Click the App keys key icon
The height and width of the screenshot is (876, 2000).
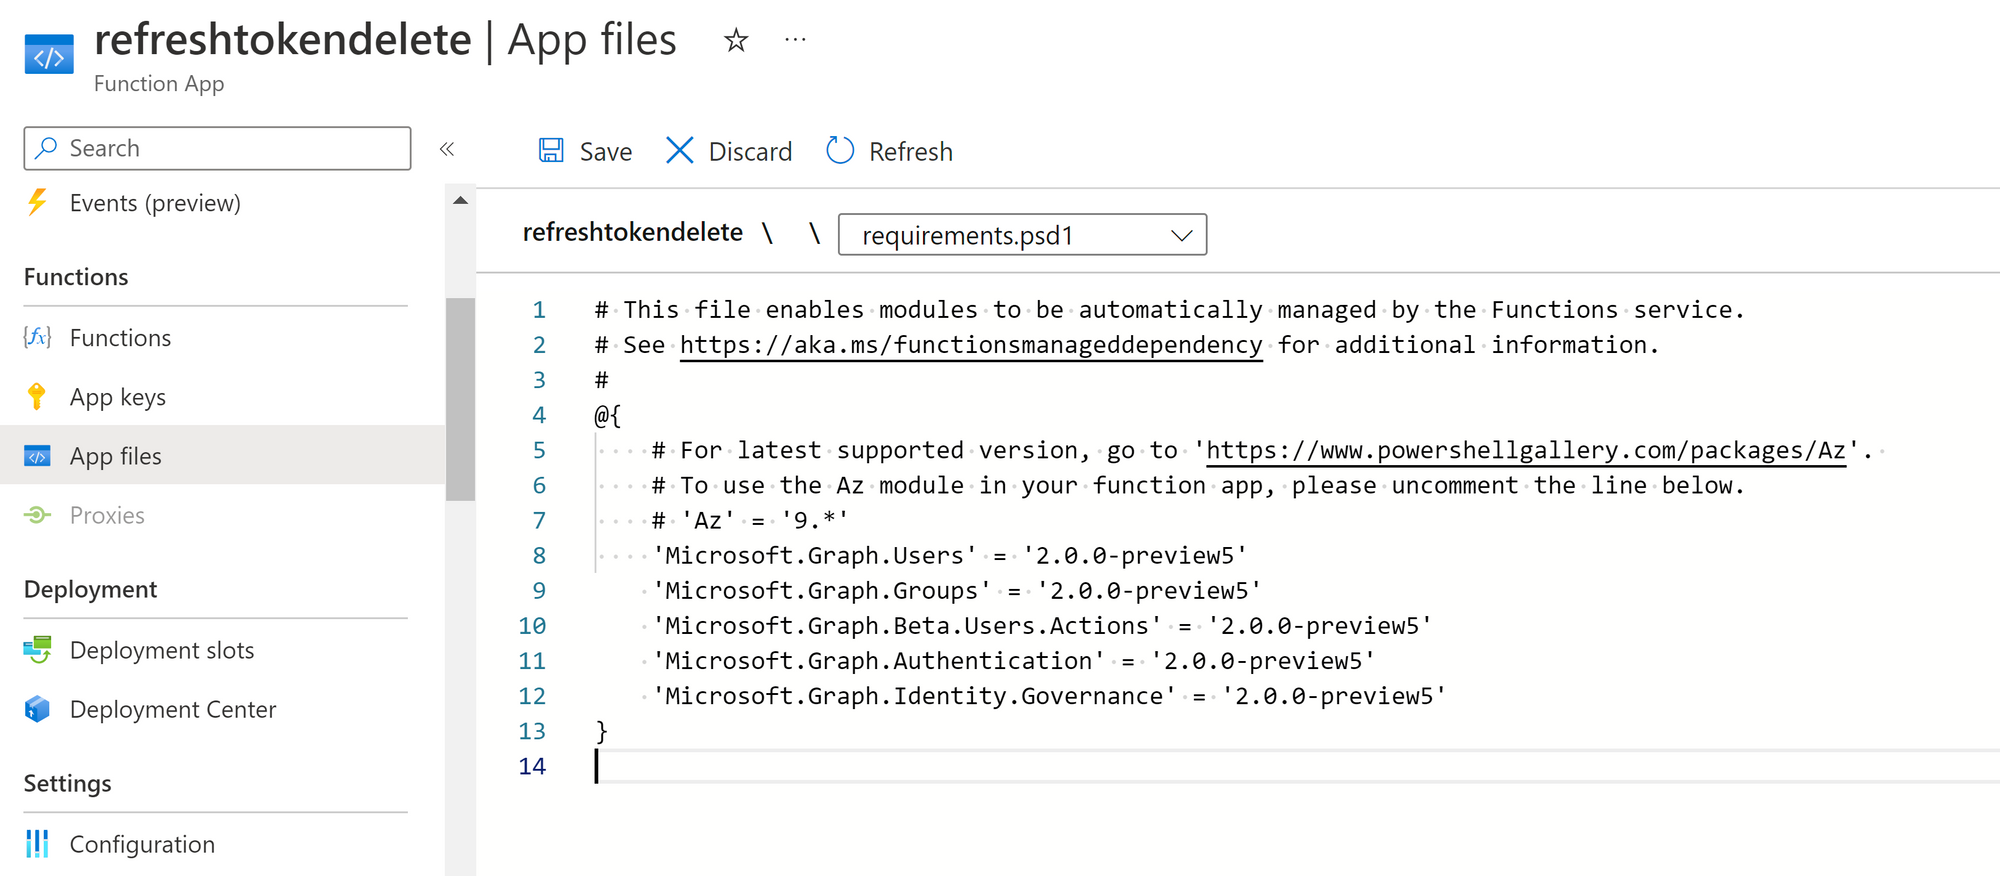[37, 396]
